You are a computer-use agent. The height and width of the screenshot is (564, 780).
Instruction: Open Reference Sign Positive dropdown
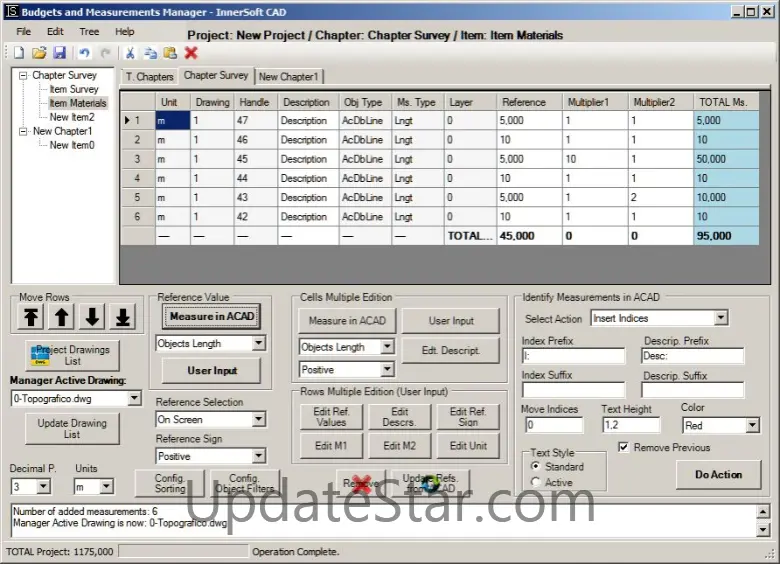point(259,456)
